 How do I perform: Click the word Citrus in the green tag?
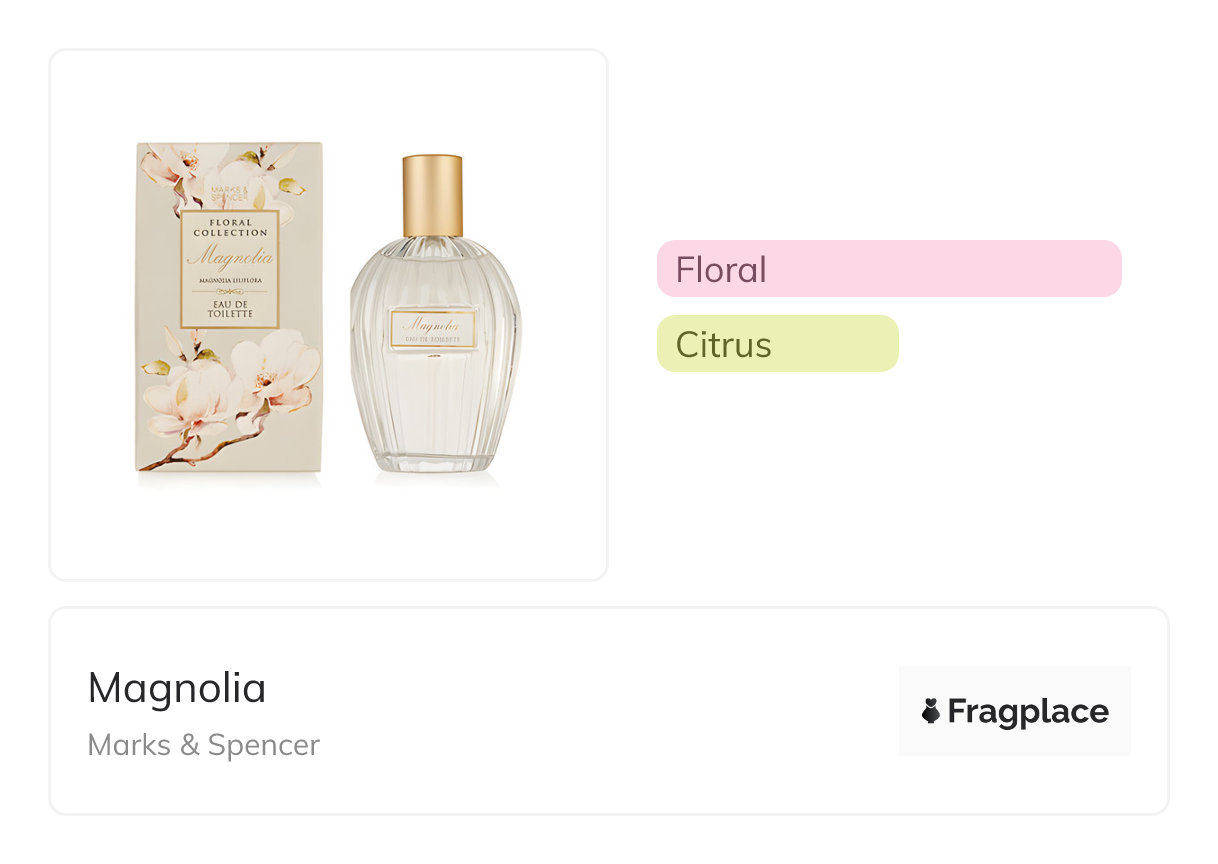(723, 345)
